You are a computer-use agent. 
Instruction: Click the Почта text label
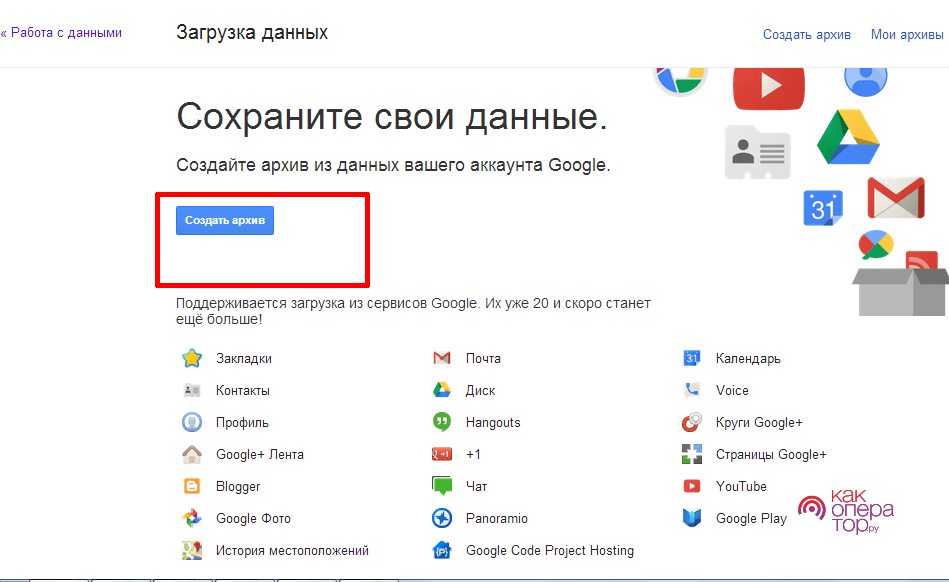(x=483, y=358)
